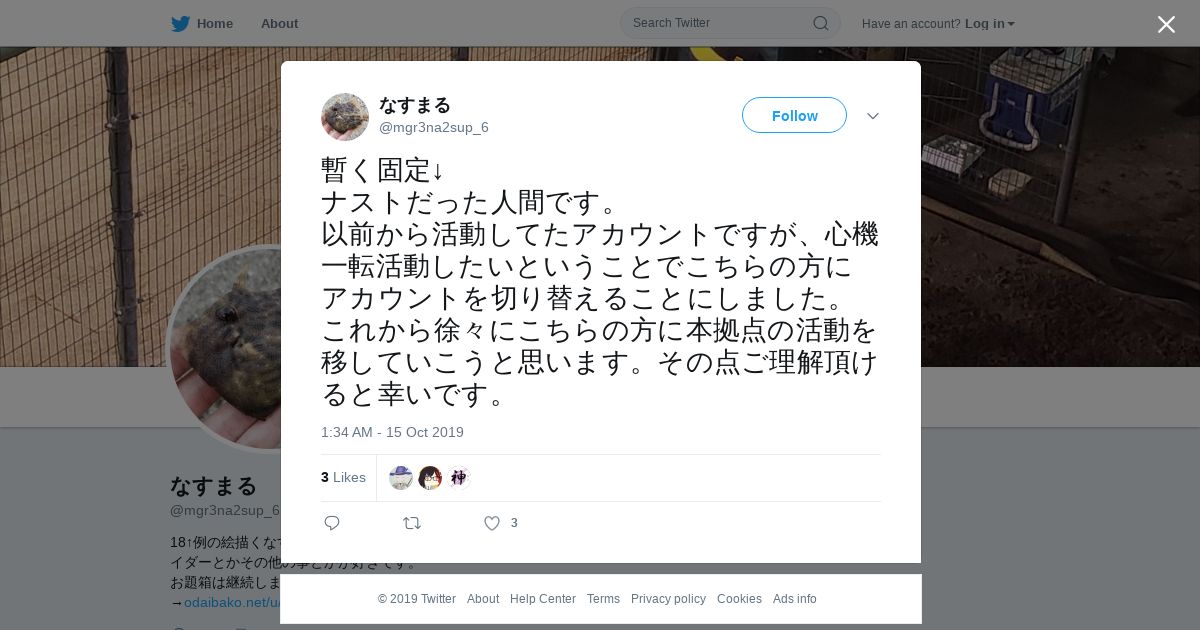1200x630 pixels.
Task: Open なすまる profile avatar in tweet
Action: [x=345, y=117]
